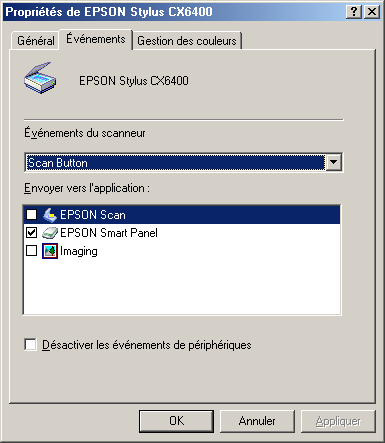Viewport: 385px width, 443px height.
Task: Open the scanner events dropdown arrow
Action: click(x=334, y=163)
